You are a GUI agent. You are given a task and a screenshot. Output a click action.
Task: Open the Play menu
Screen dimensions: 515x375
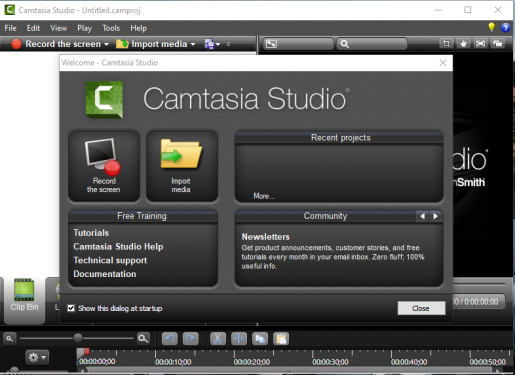point(84,28)
